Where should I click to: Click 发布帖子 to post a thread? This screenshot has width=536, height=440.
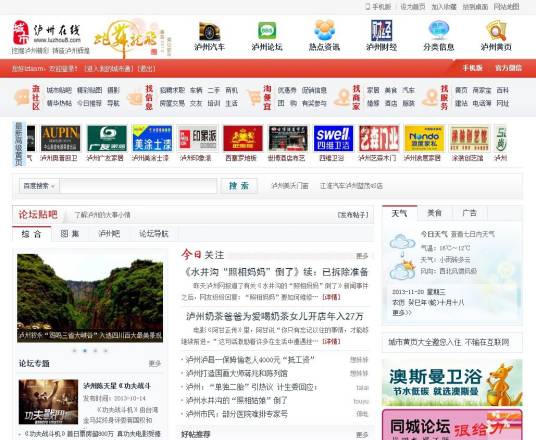click(x=352, y=215)
